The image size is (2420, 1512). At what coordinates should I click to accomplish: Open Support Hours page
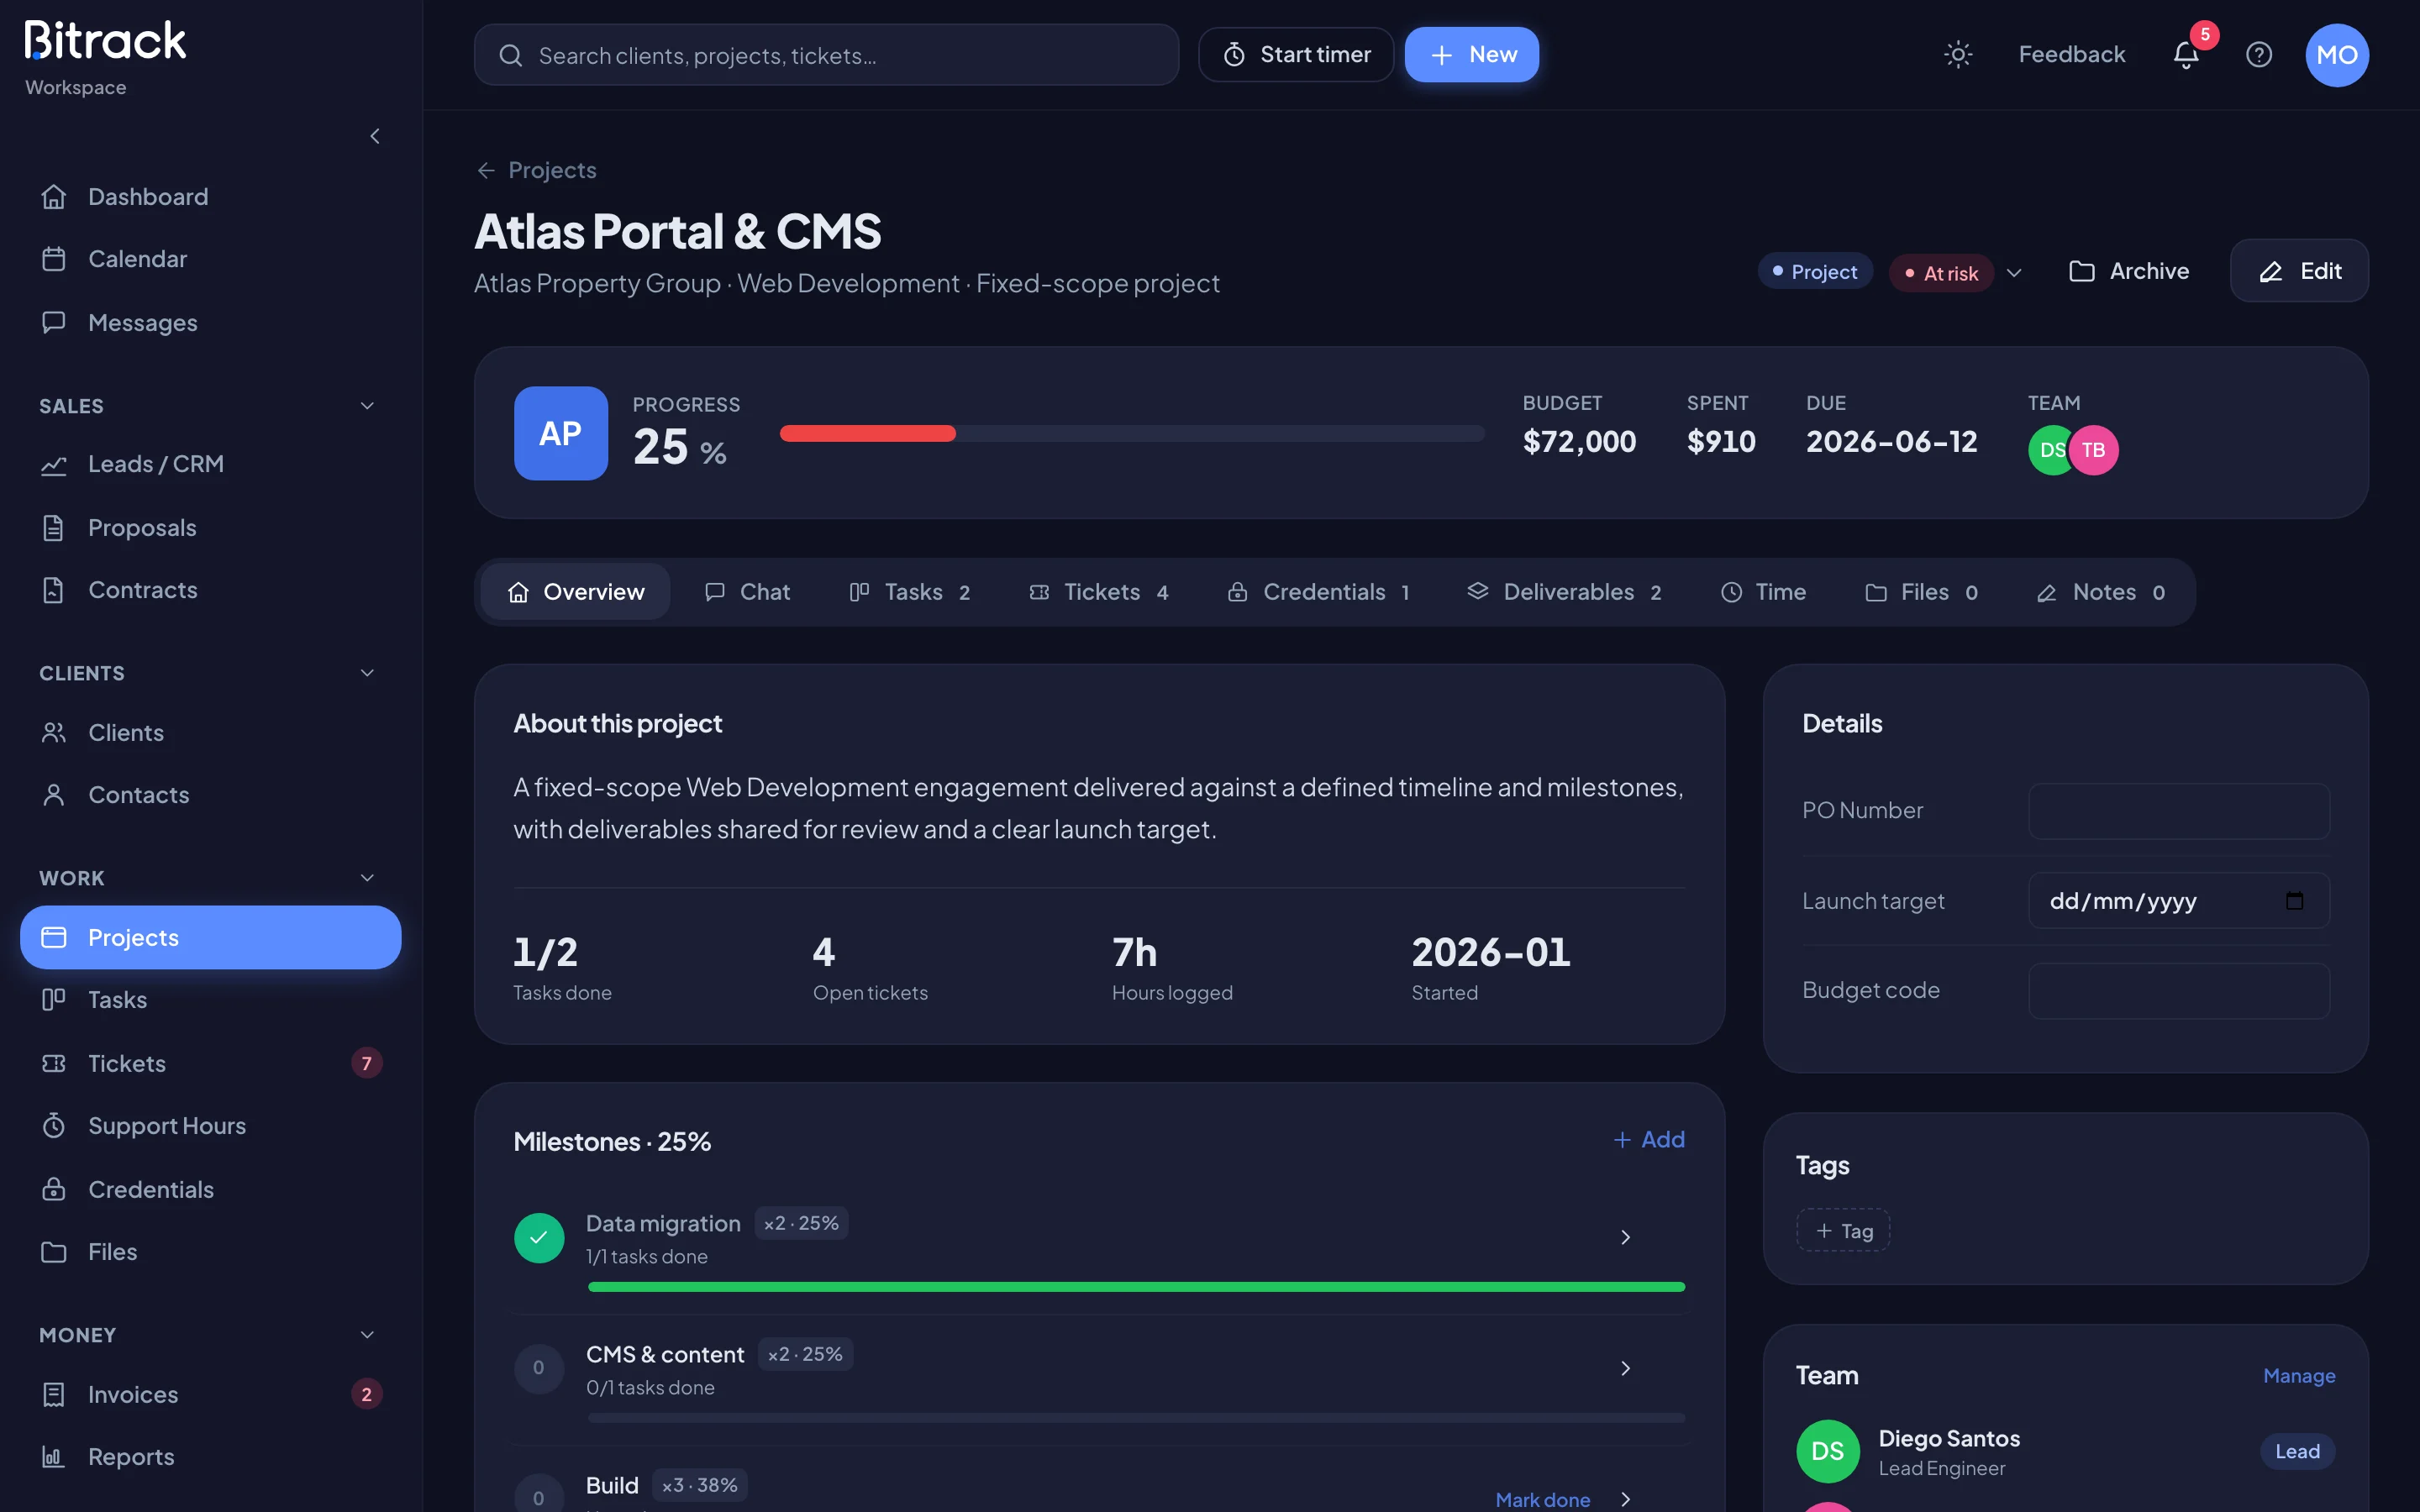(x=210, y=1125)
